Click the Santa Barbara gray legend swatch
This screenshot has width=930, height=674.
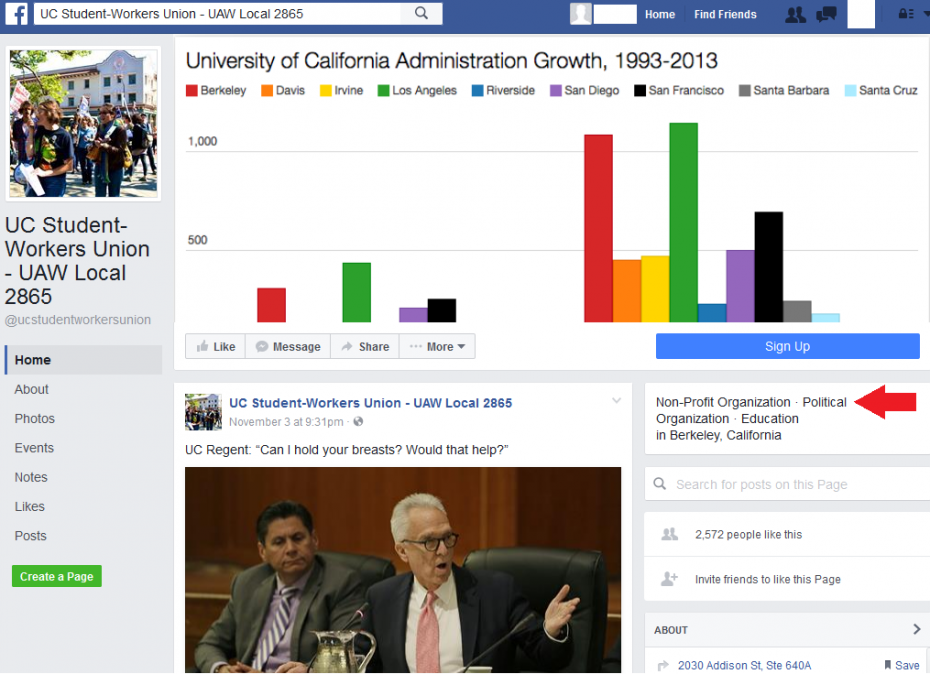click(744, 90)
